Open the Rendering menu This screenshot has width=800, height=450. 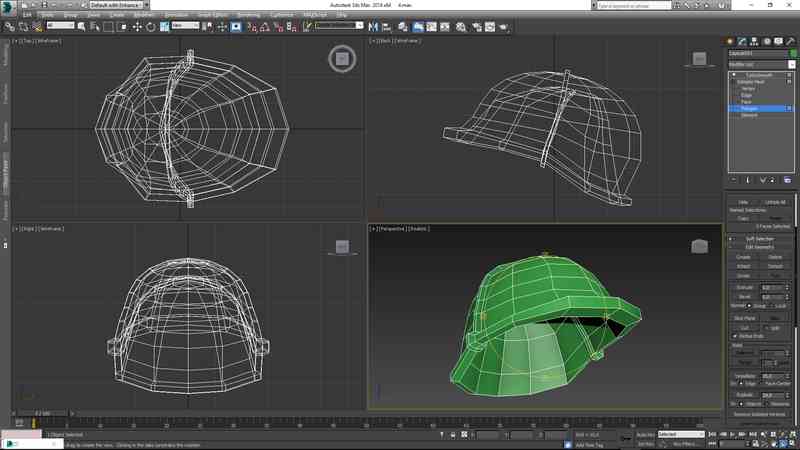tap(248, 15)
